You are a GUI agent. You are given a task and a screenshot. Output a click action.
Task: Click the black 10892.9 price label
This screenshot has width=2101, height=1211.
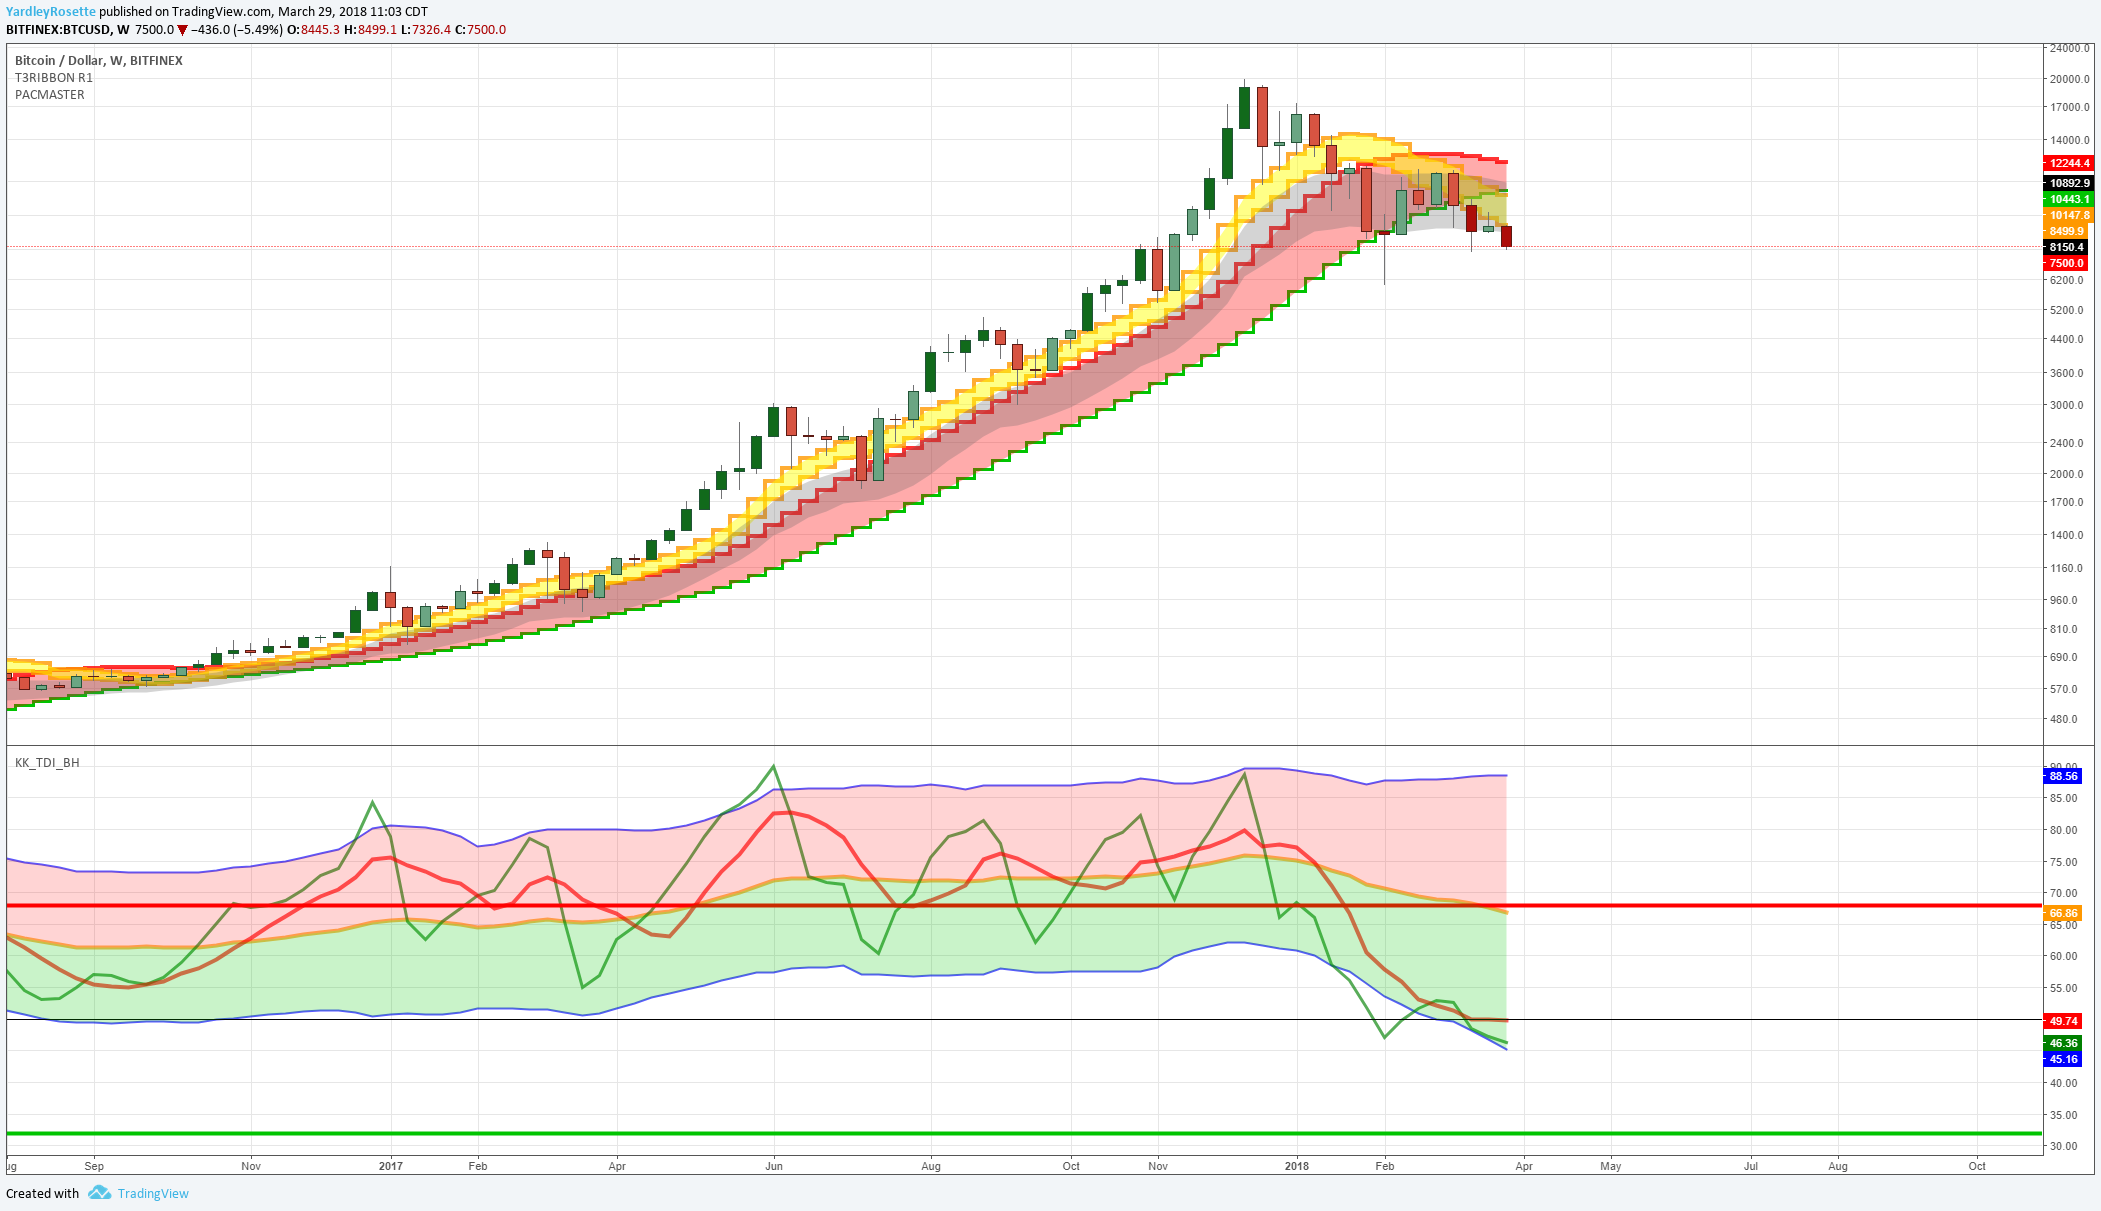[x=2069, y=183]
